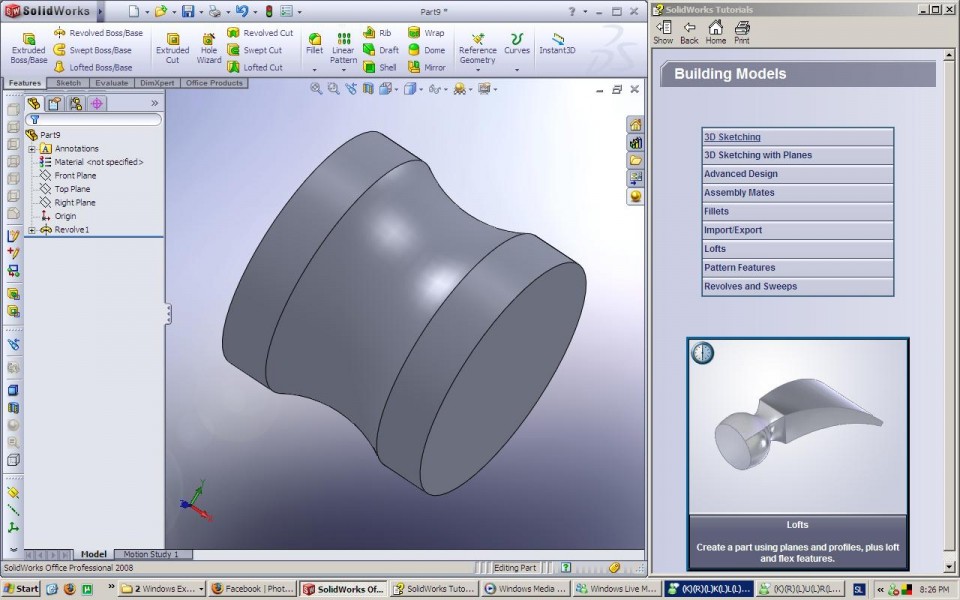Open the Windows Start menu
Image resolution: width=960 pixels, height=600 pixels.
point(21,589)
